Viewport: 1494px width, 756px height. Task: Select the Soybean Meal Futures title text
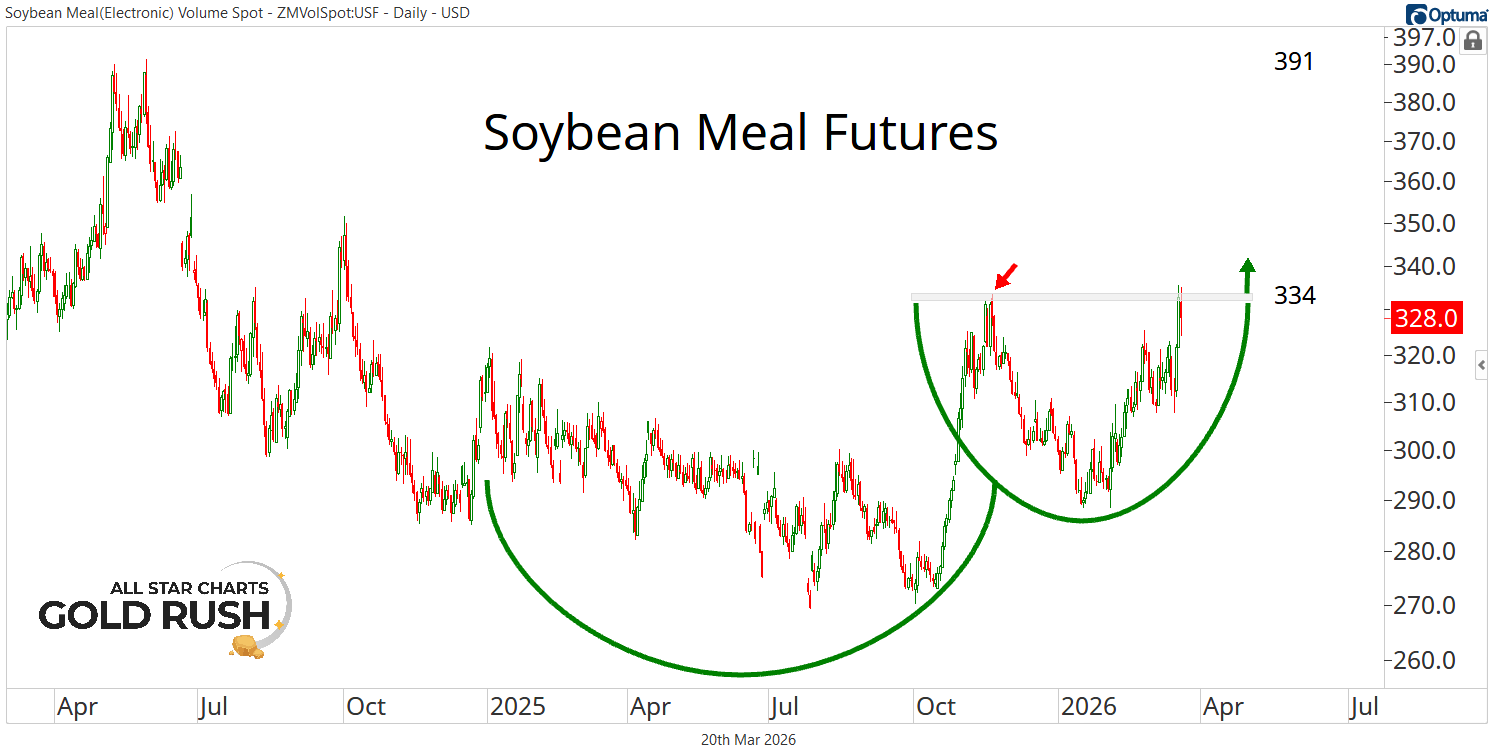(740, 133)
